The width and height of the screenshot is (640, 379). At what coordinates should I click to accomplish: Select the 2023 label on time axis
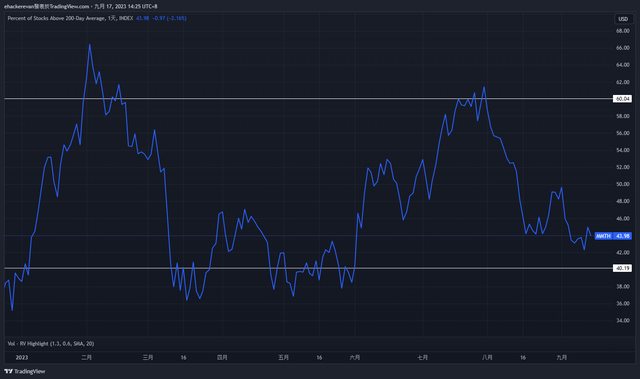point(22,357)
